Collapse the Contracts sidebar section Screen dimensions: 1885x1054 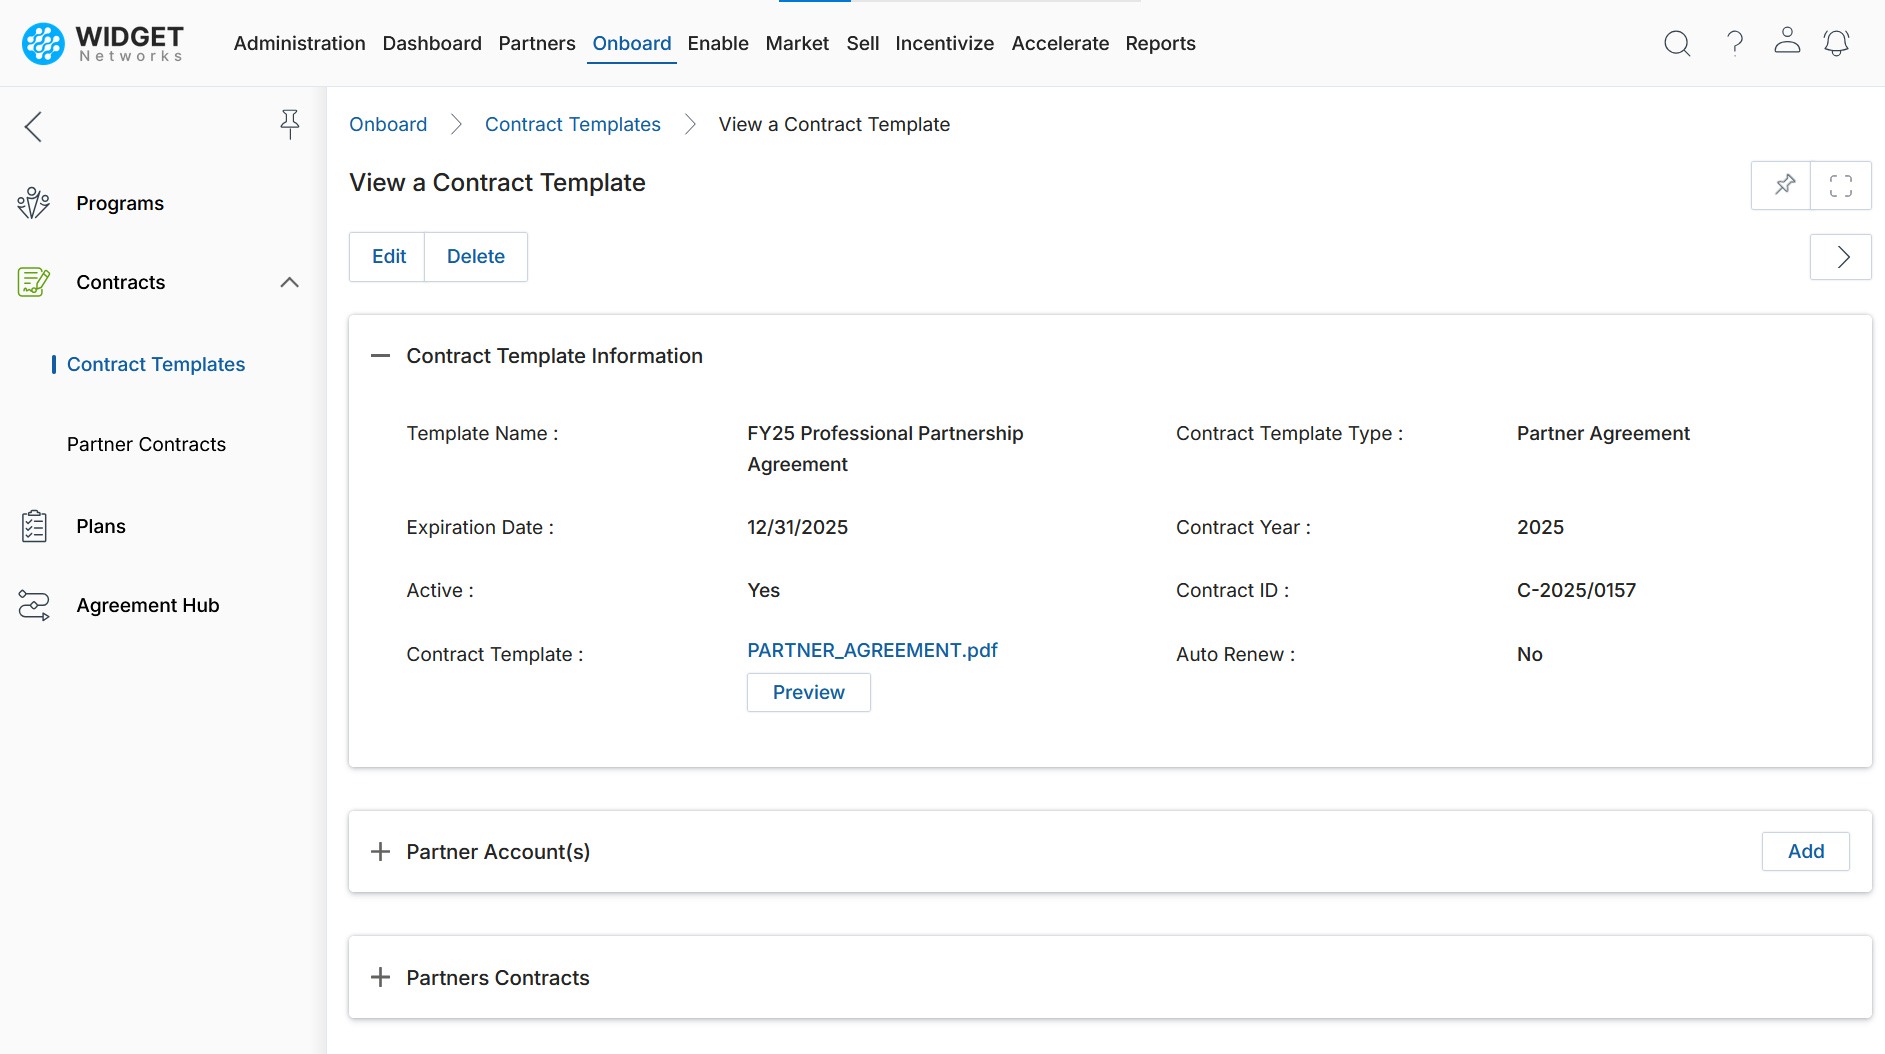tap(289, 283)
